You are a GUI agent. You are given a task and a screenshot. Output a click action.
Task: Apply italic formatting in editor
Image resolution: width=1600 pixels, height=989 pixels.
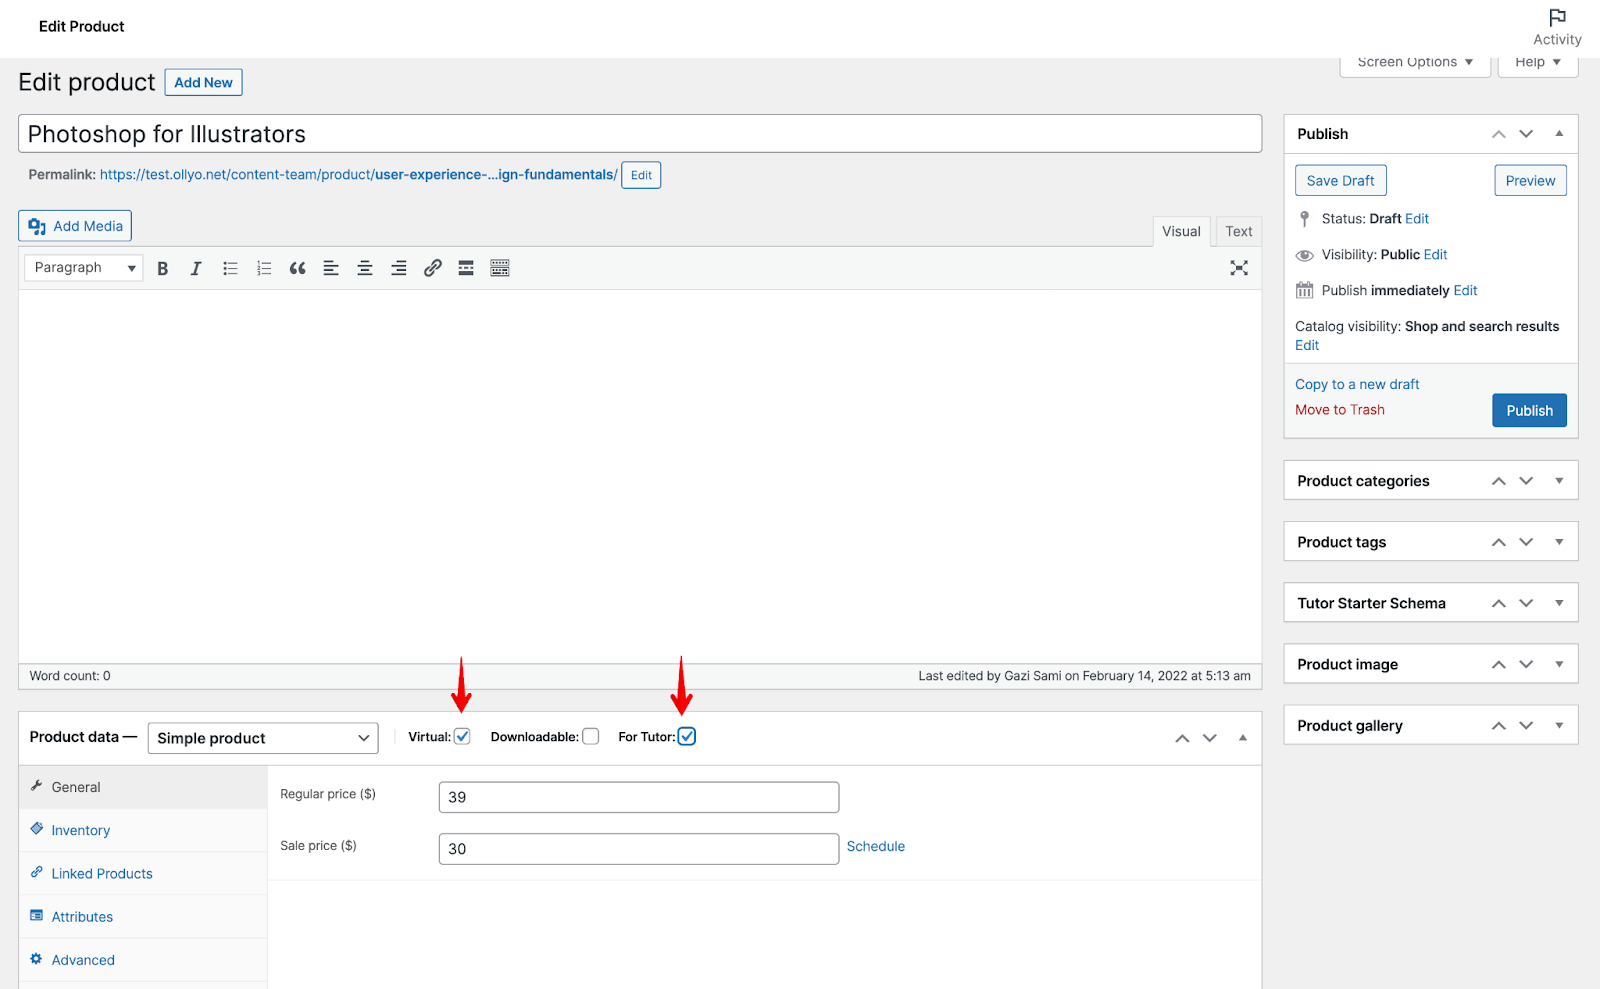(x=196, y=268)
